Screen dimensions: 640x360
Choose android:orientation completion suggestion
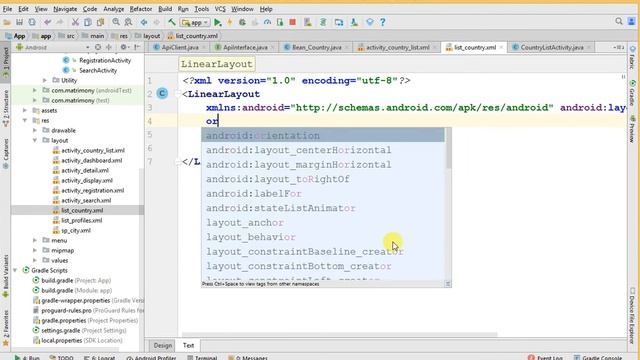322,136
